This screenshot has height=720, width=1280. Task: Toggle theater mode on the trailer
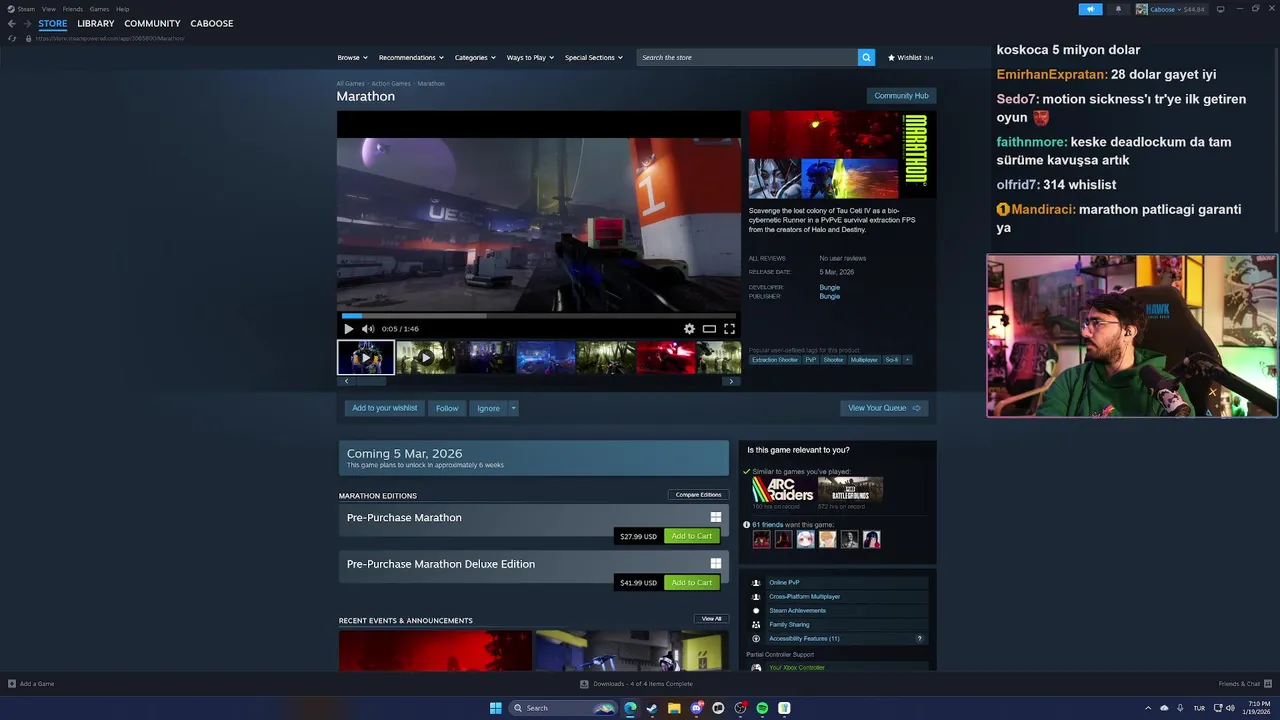click(x=709, y=329)
